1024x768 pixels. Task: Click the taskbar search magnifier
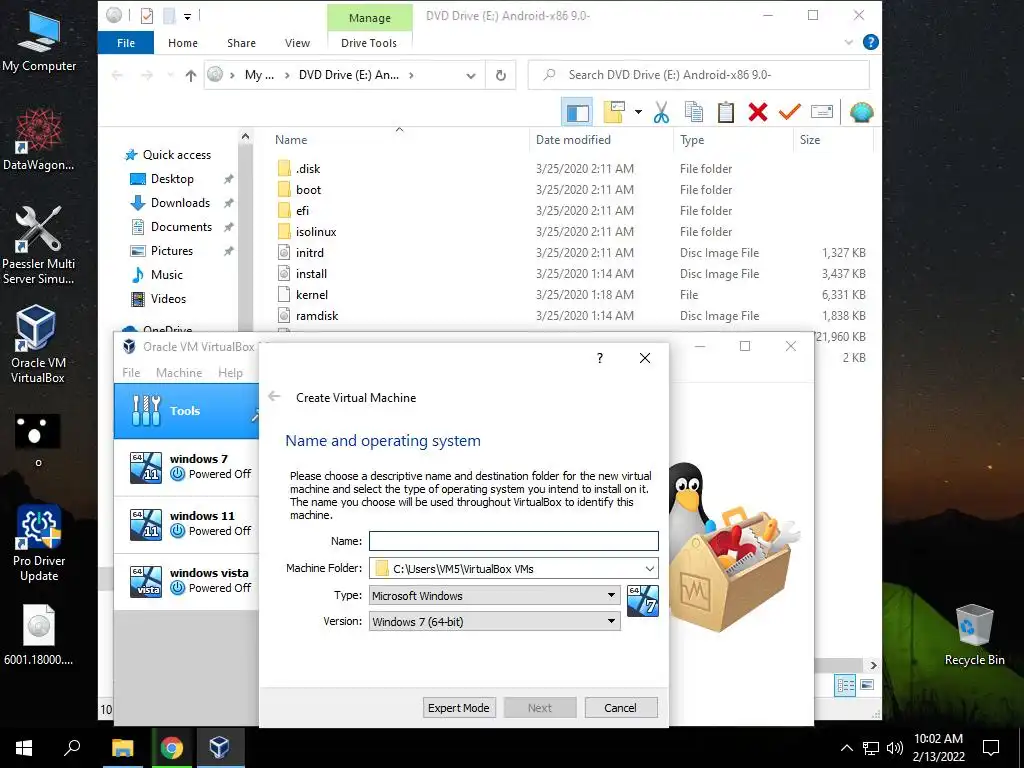tap(72, 748)
